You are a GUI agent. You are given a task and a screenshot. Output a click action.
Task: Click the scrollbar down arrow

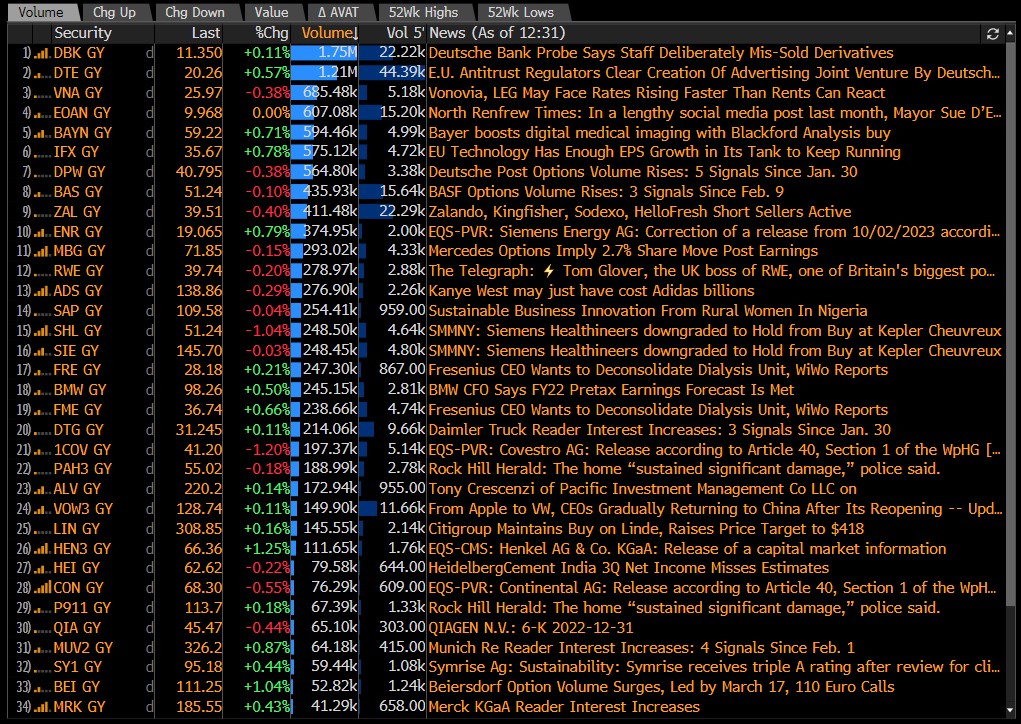[x=1011, y=710]
